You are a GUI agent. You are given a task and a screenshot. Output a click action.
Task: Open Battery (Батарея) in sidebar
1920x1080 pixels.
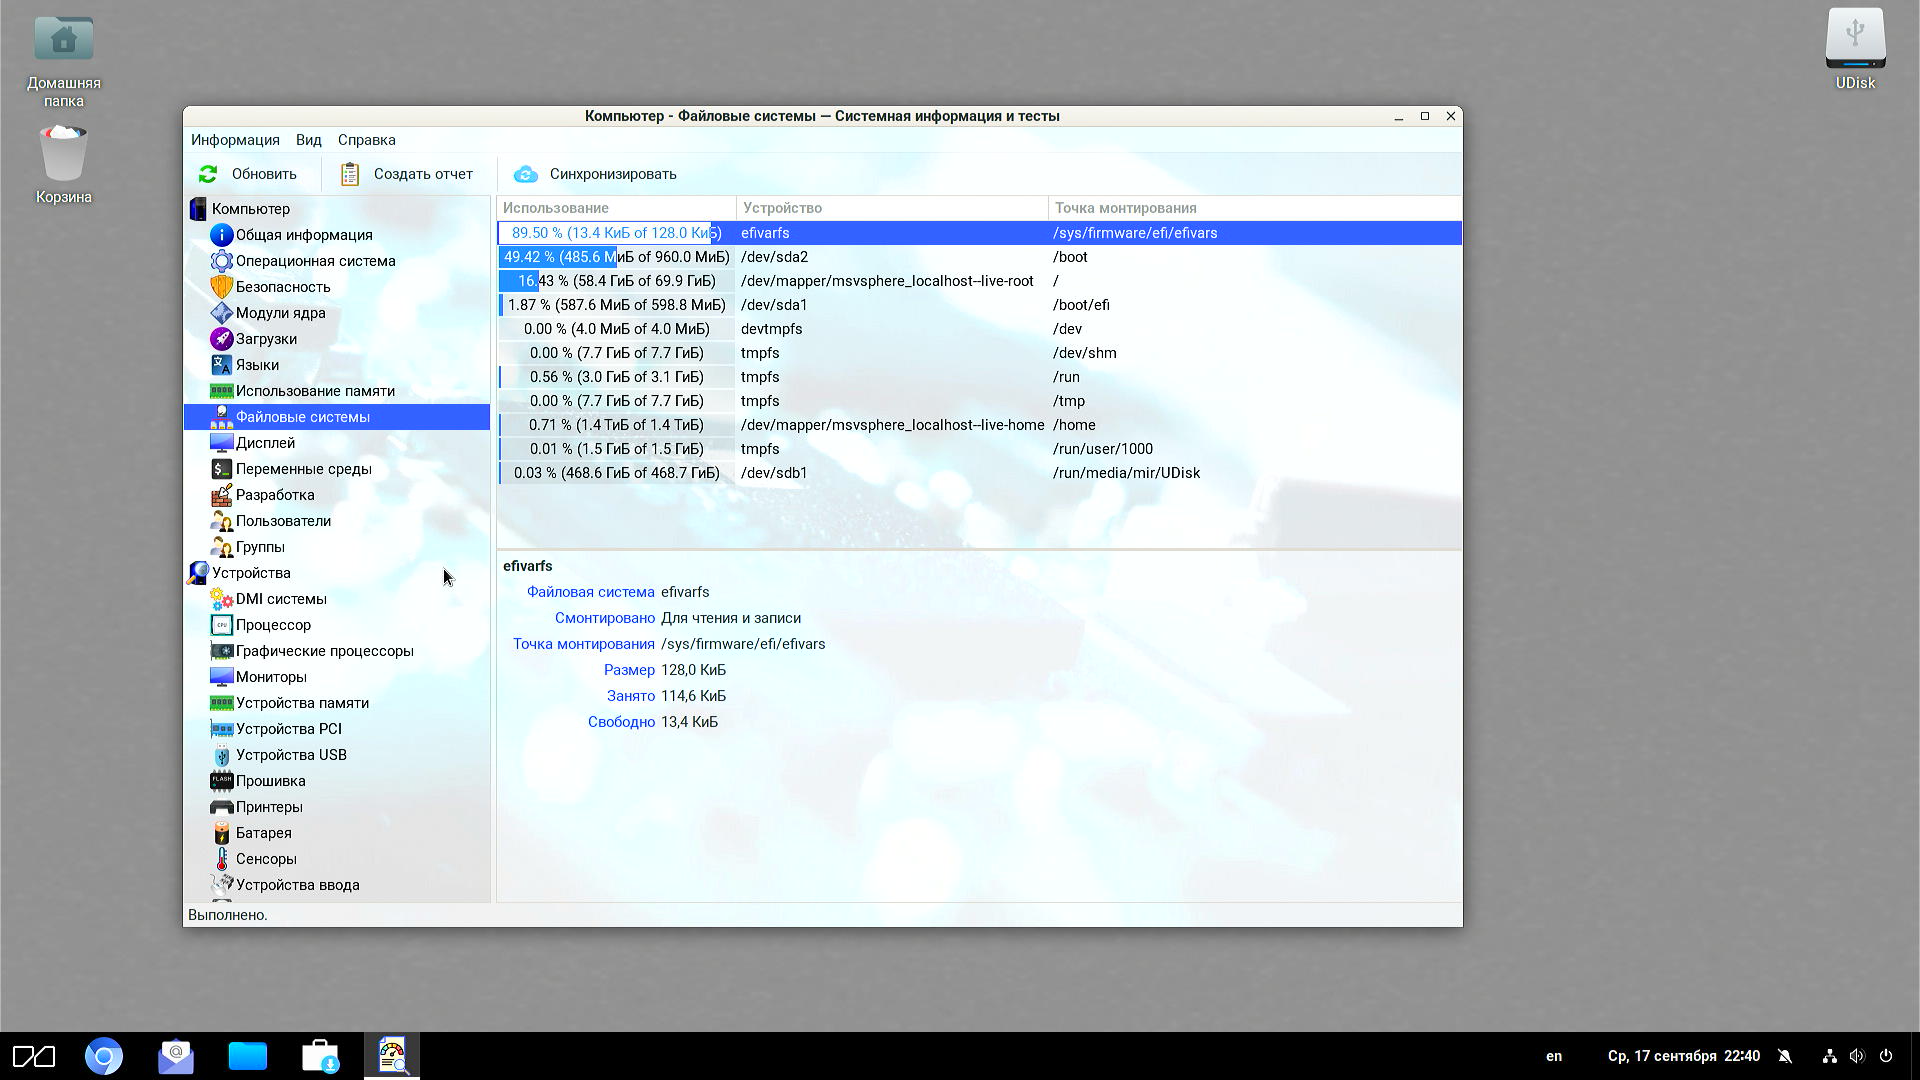coord(263,833)
